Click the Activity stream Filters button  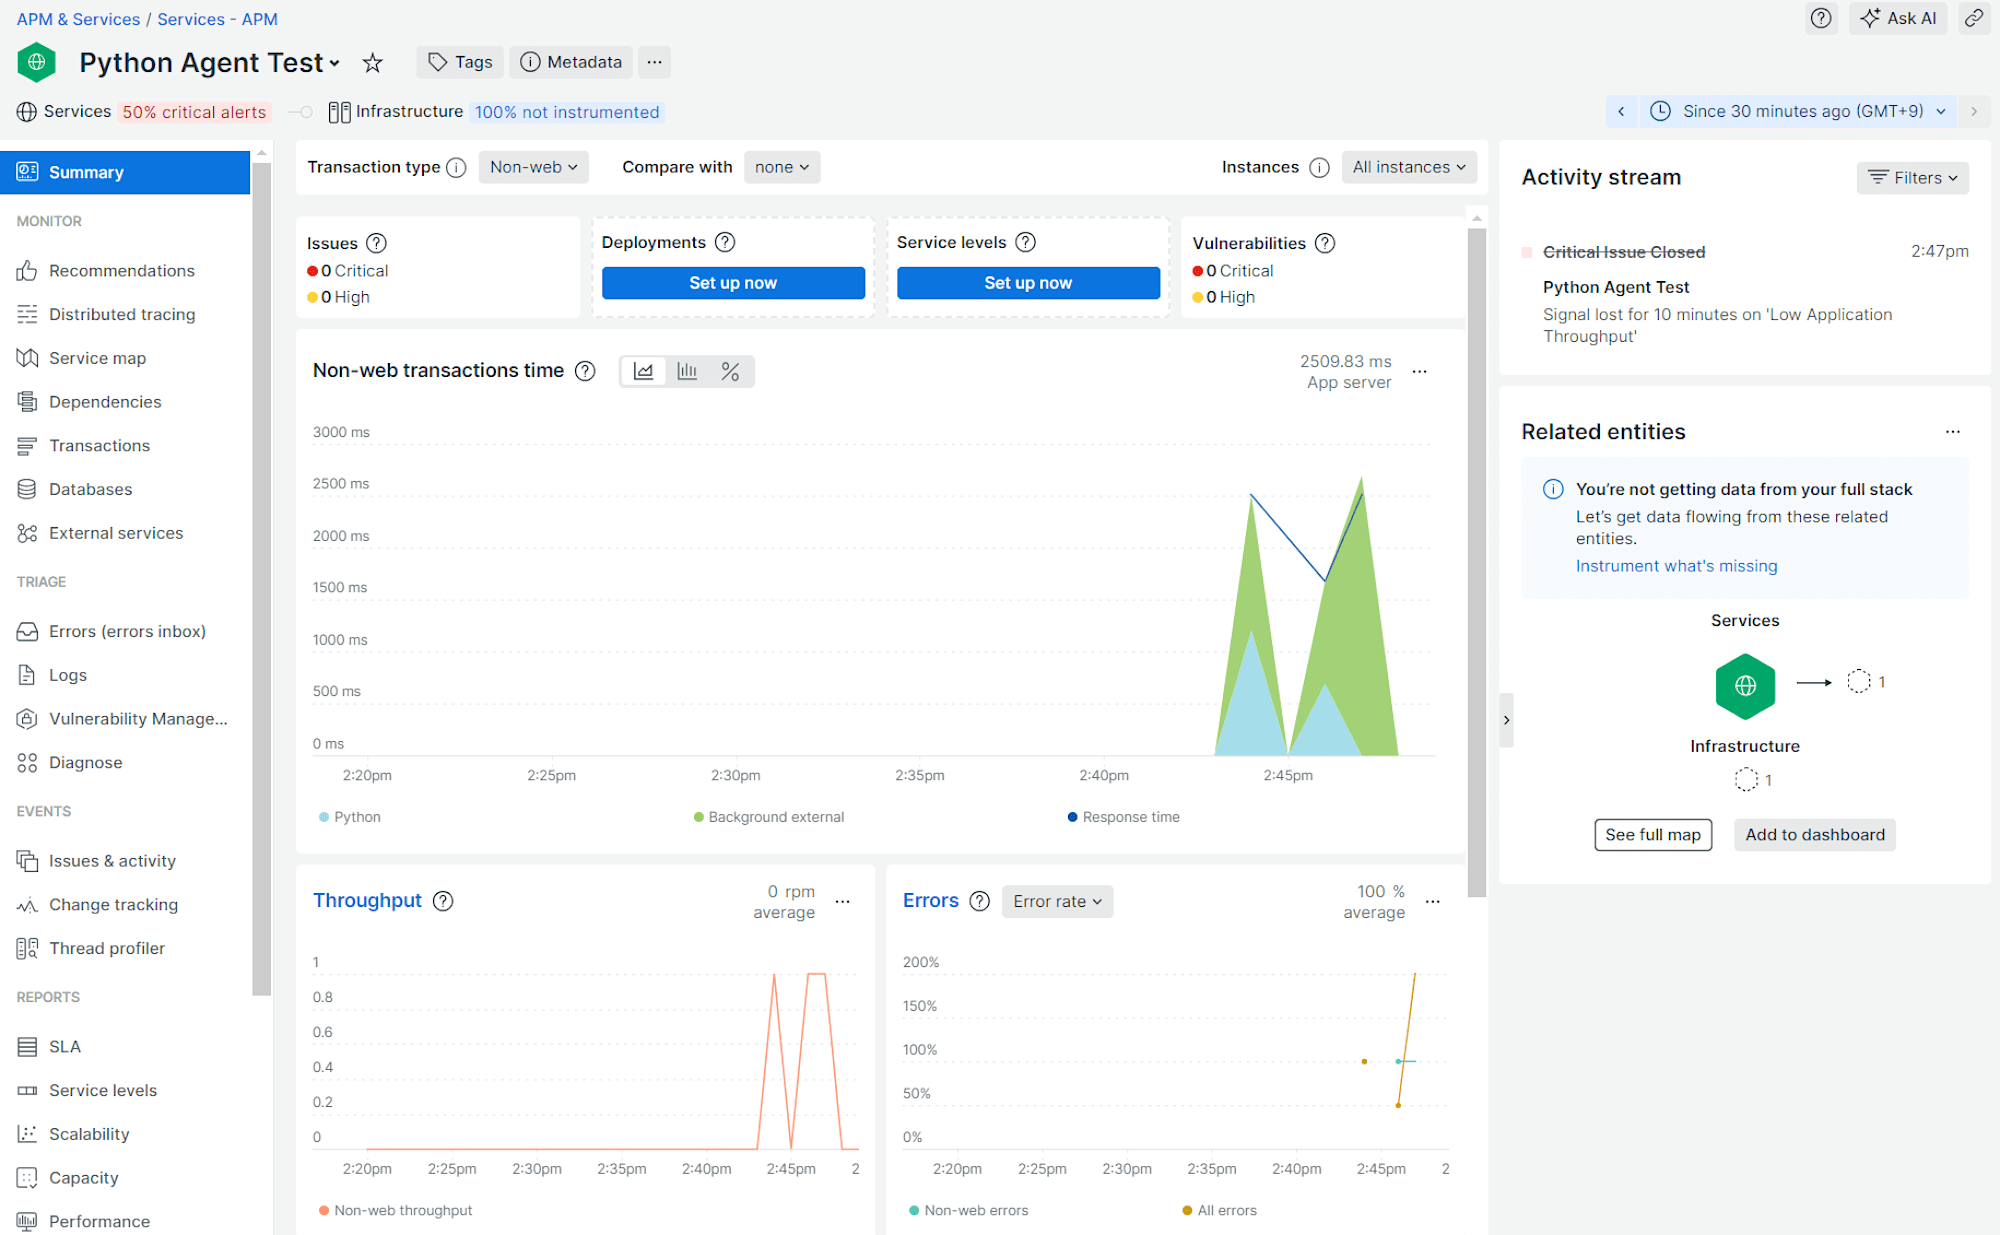(x=1910, y=176)
